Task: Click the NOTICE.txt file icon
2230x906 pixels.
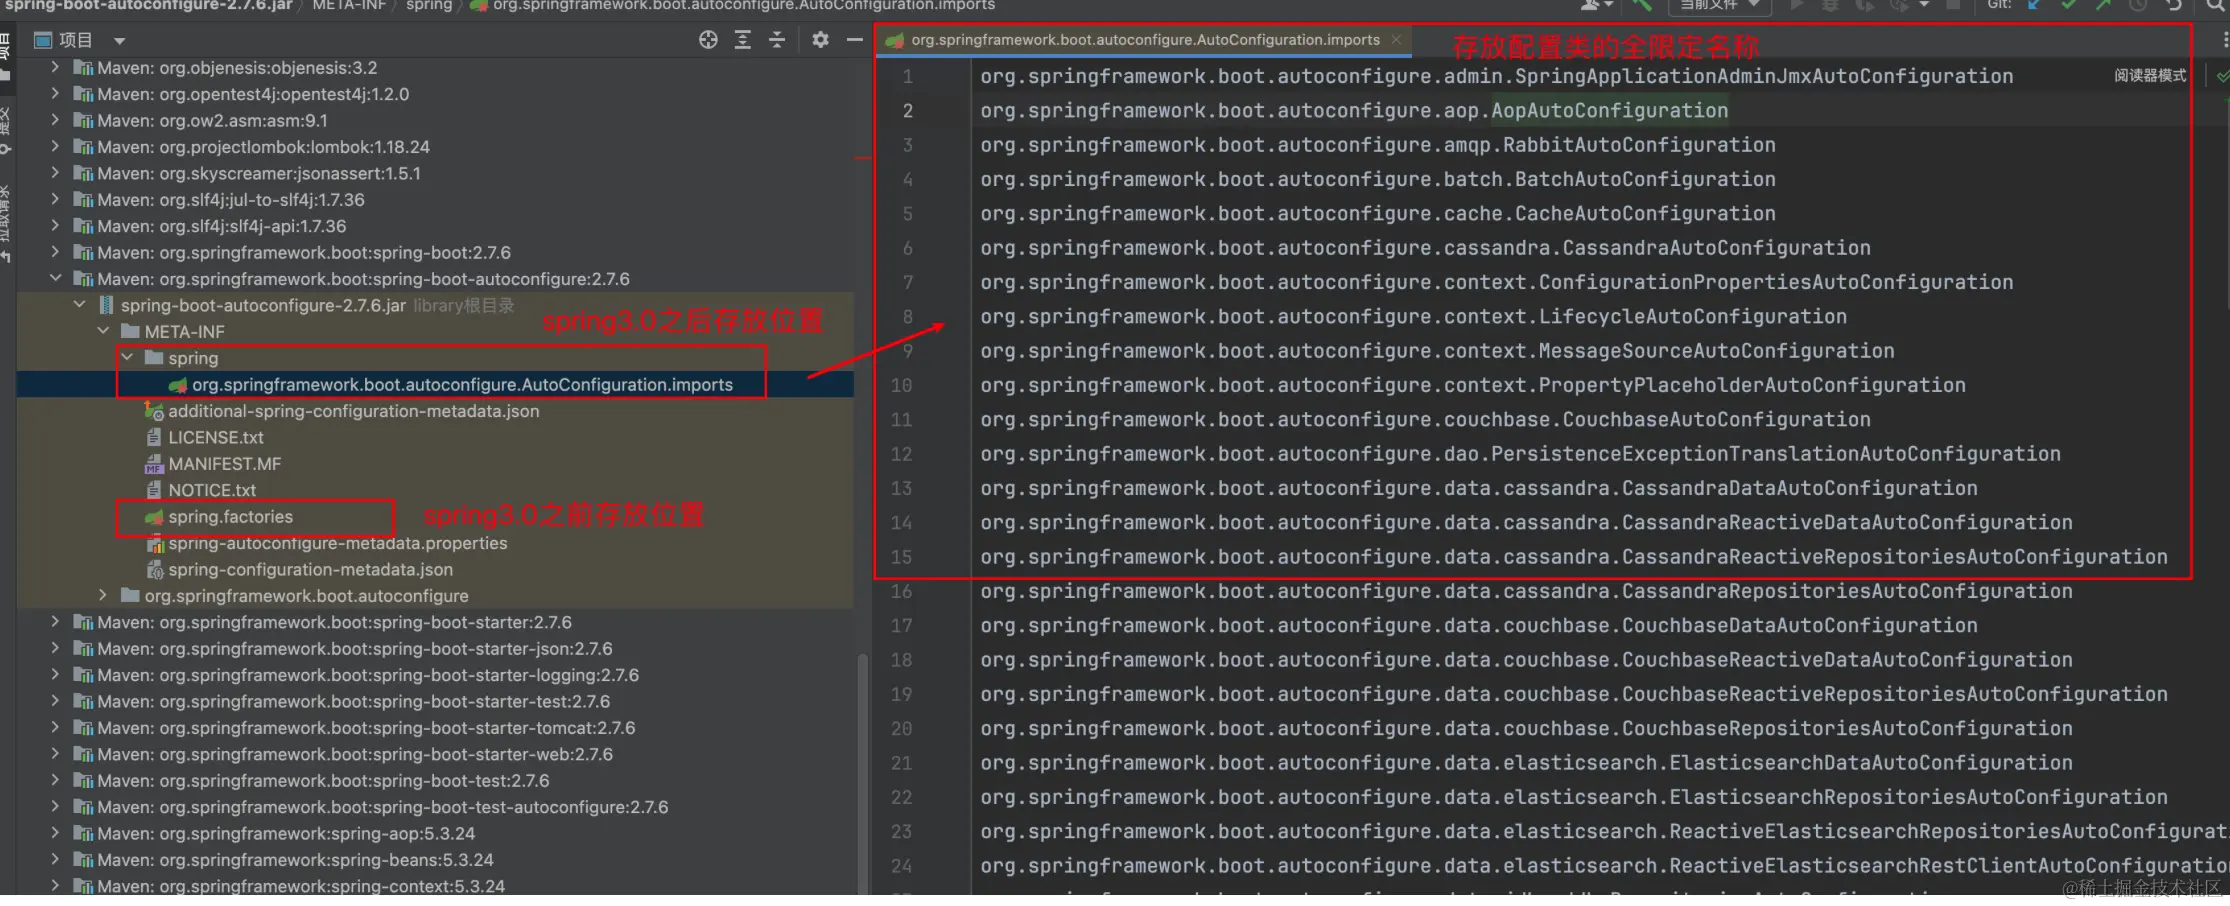Action: tap(154, 490)
